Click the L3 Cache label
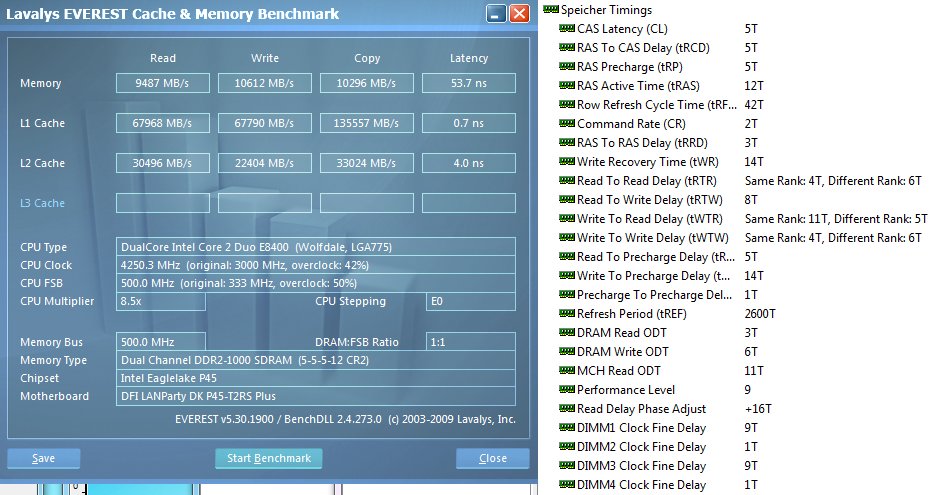This screenshot has width=936, height=495. 42,203
